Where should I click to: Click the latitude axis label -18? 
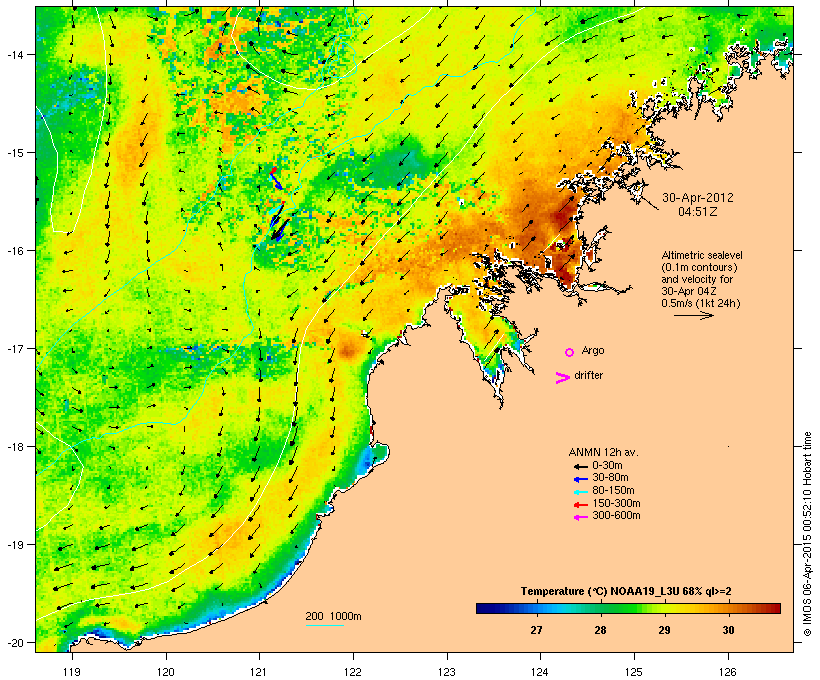point(15,447)
